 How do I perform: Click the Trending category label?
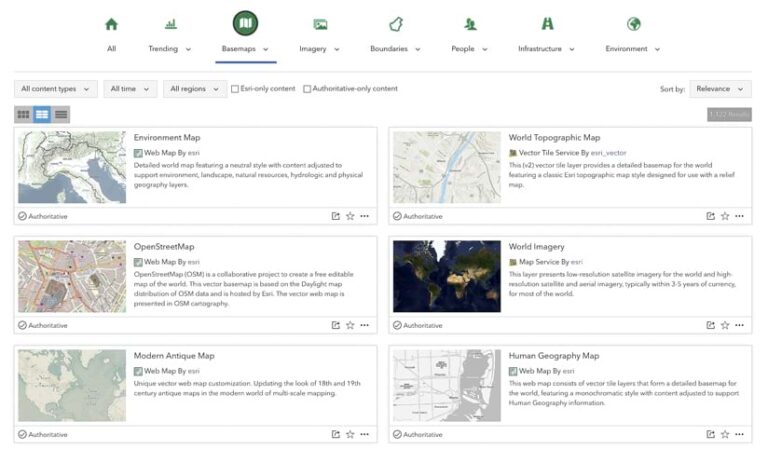[x=163, y=48]
